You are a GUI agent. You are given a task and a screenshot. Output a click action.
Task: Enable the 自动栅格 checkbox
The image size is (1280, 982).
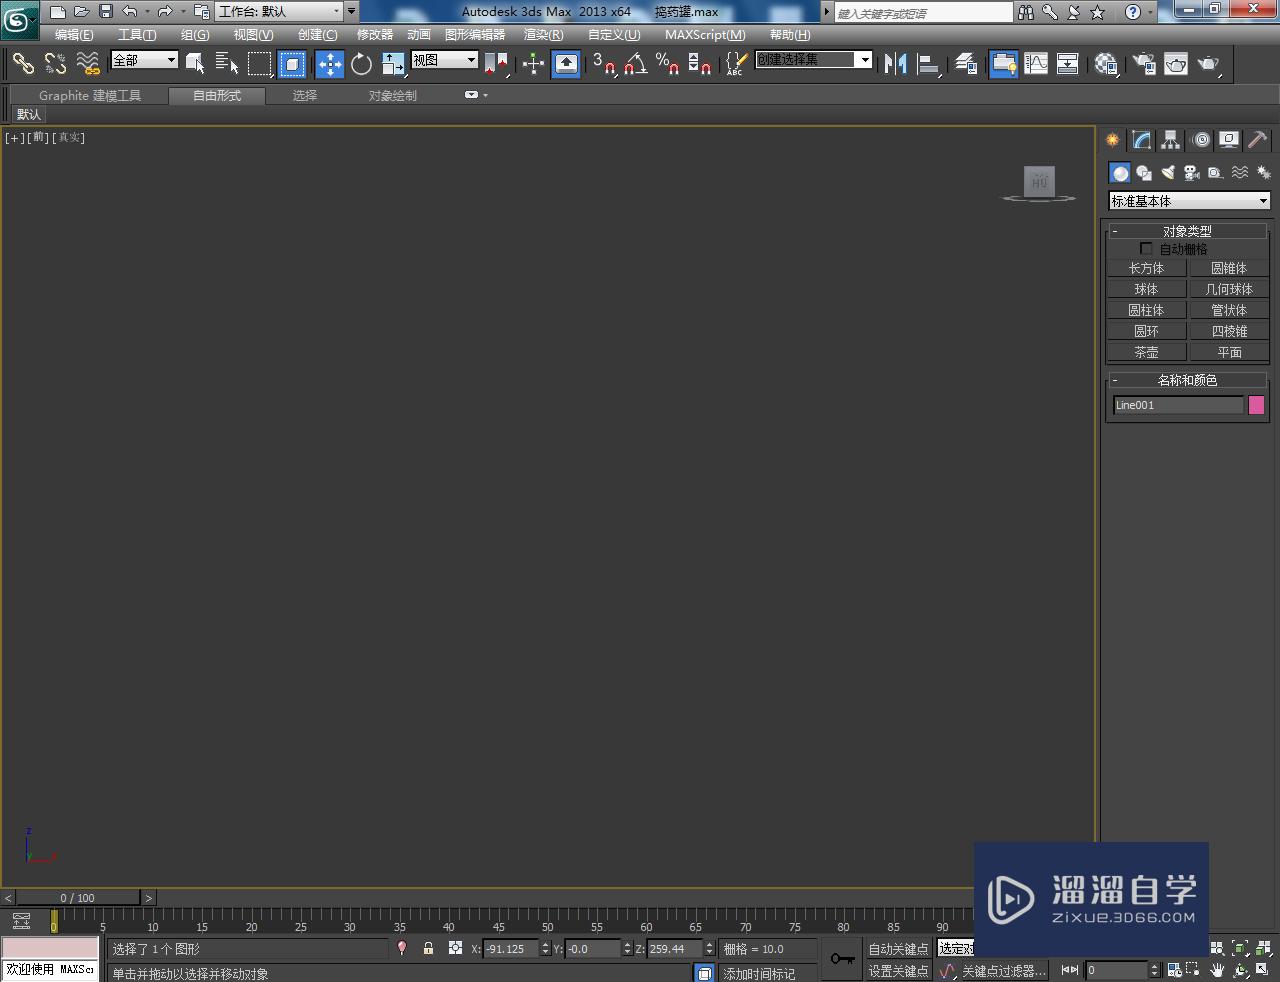1146,249
